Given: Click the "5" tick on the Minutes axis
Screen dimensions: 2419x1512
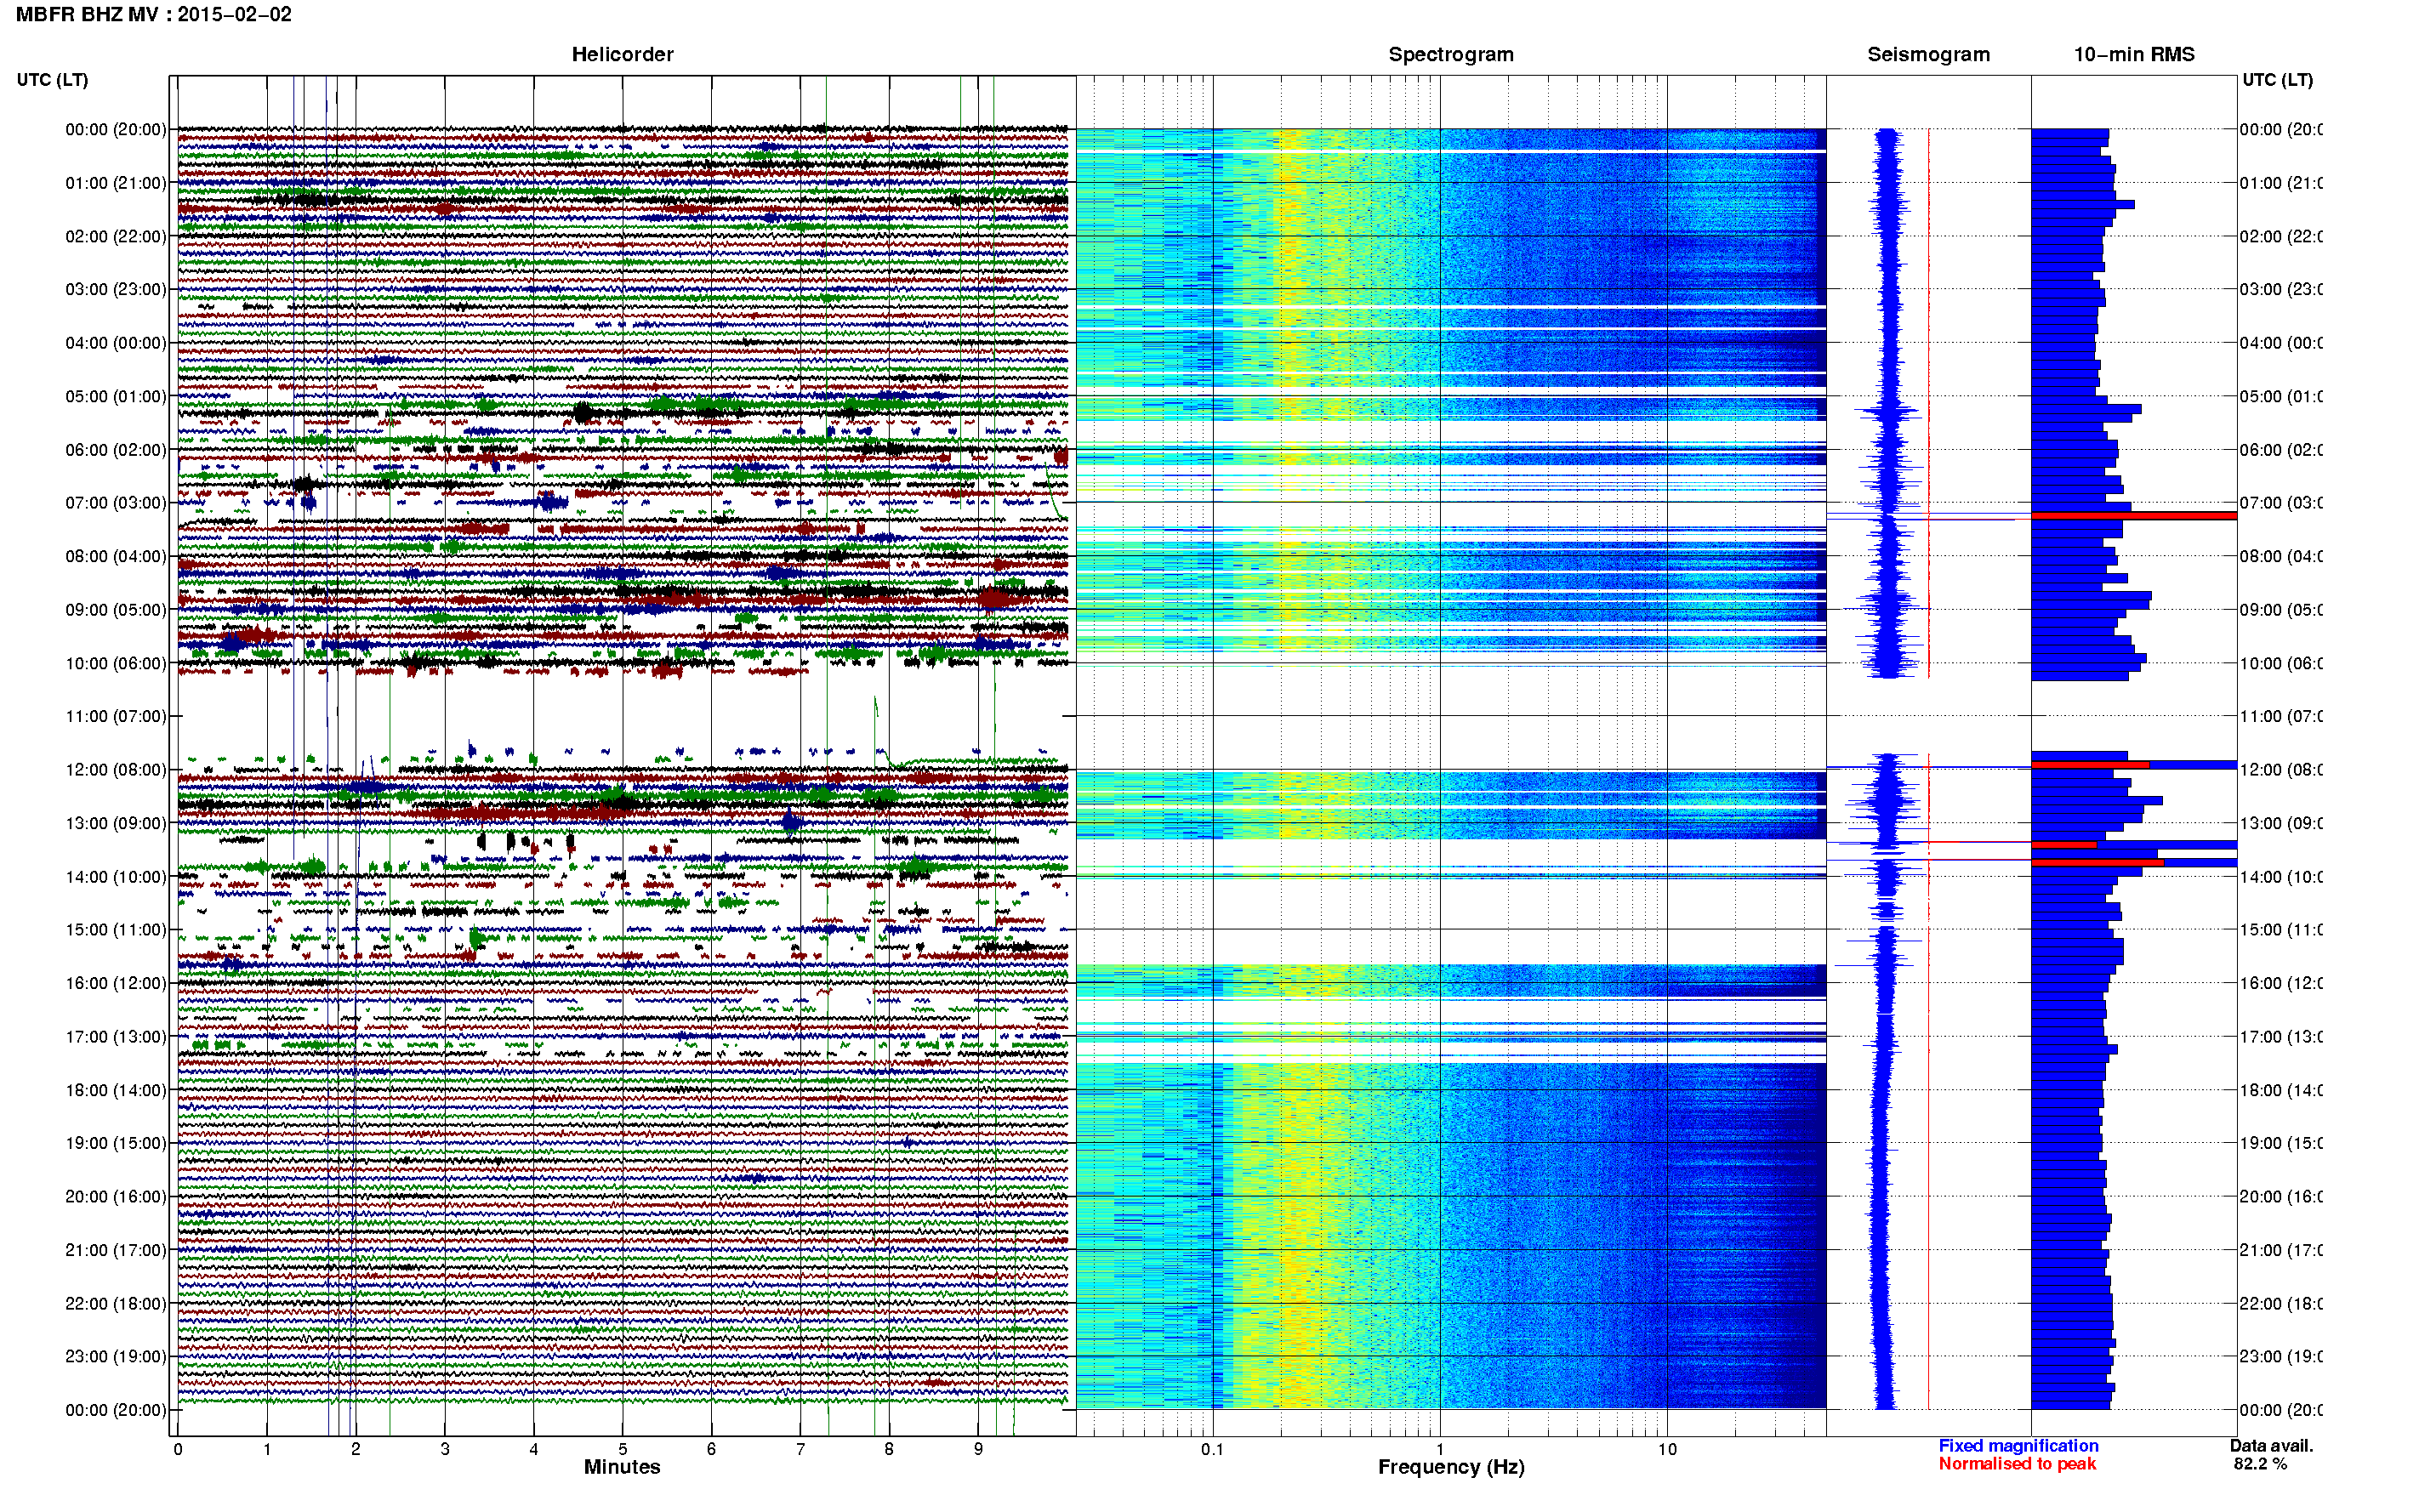Looking at the screenshot, I should tap(622, 1449).
